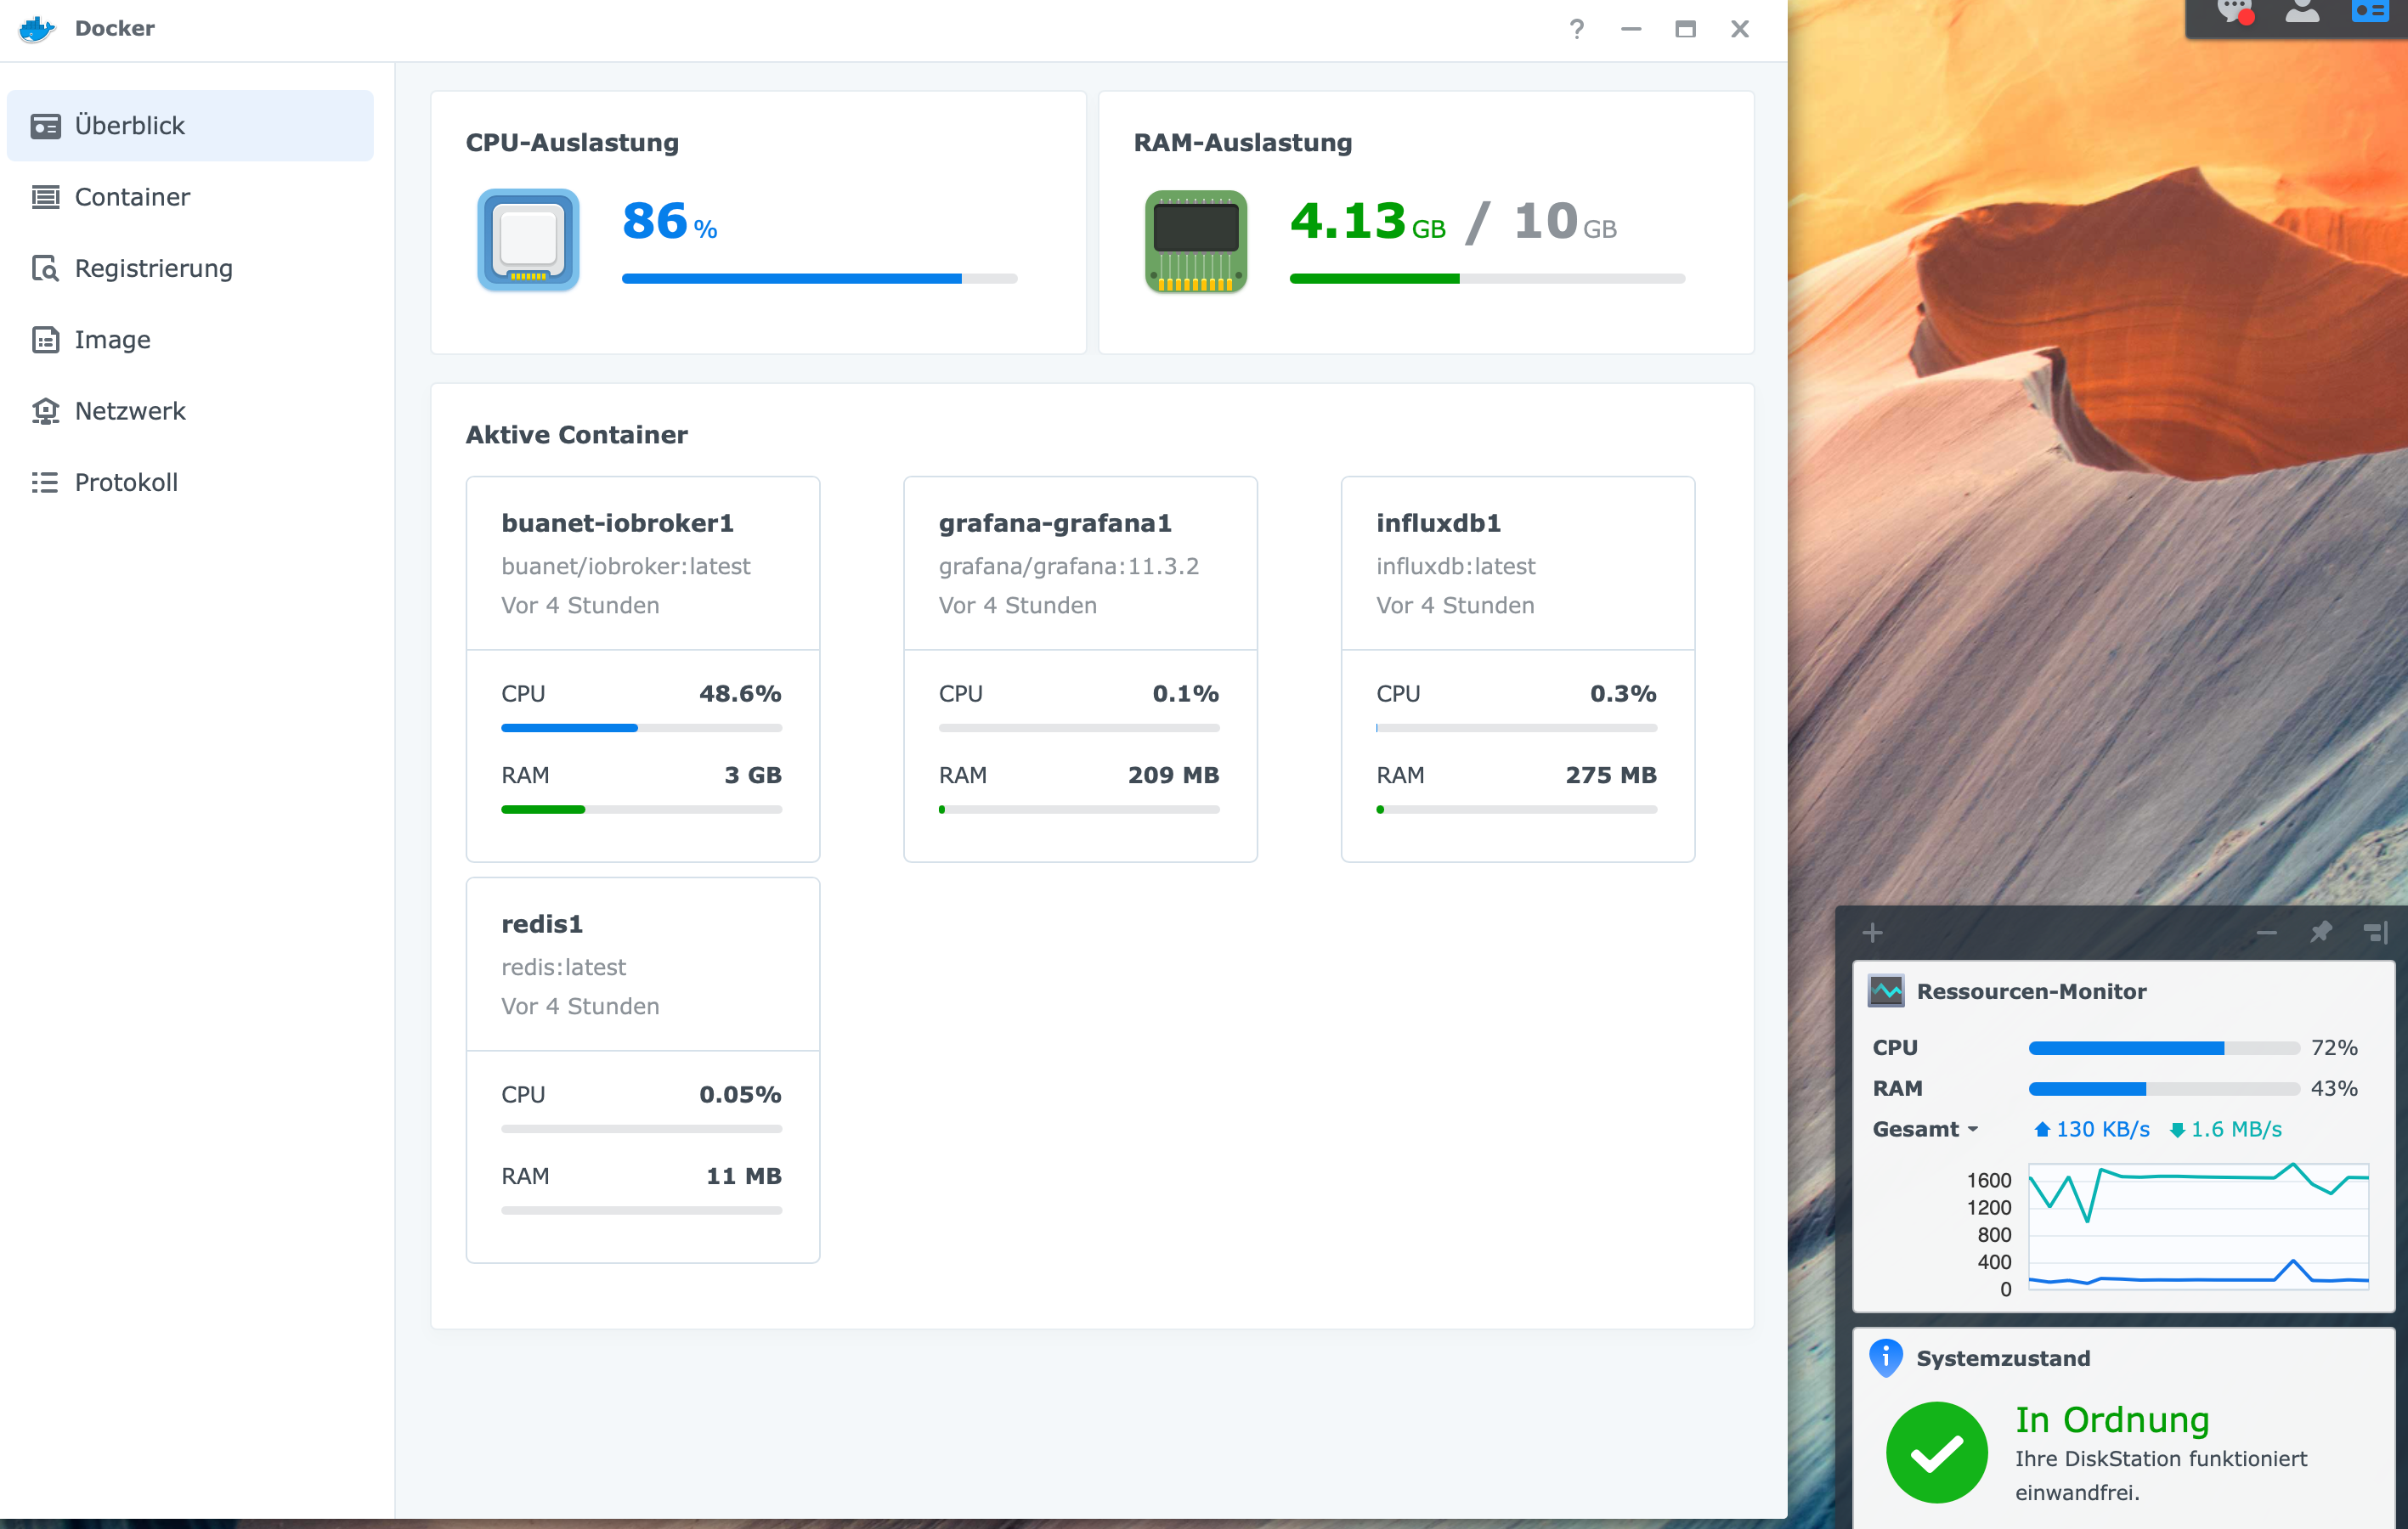The image size is (2408, 1529).
Task: Click the Systemzustand info icon
Action: coord(1886,1358)
